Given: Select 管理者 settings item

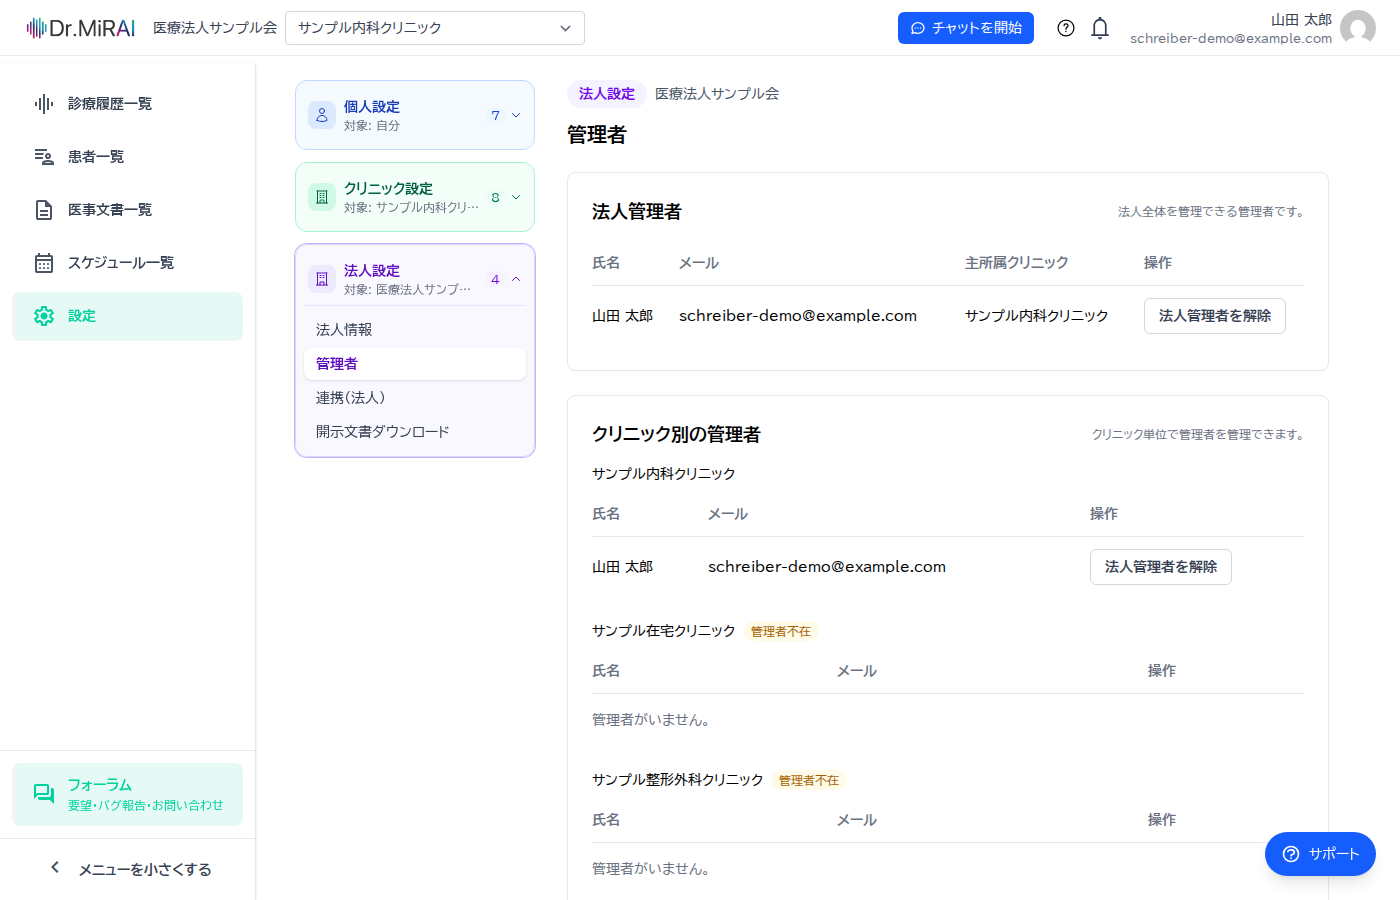Looking at the screenshot, I should tap(415, 364).
